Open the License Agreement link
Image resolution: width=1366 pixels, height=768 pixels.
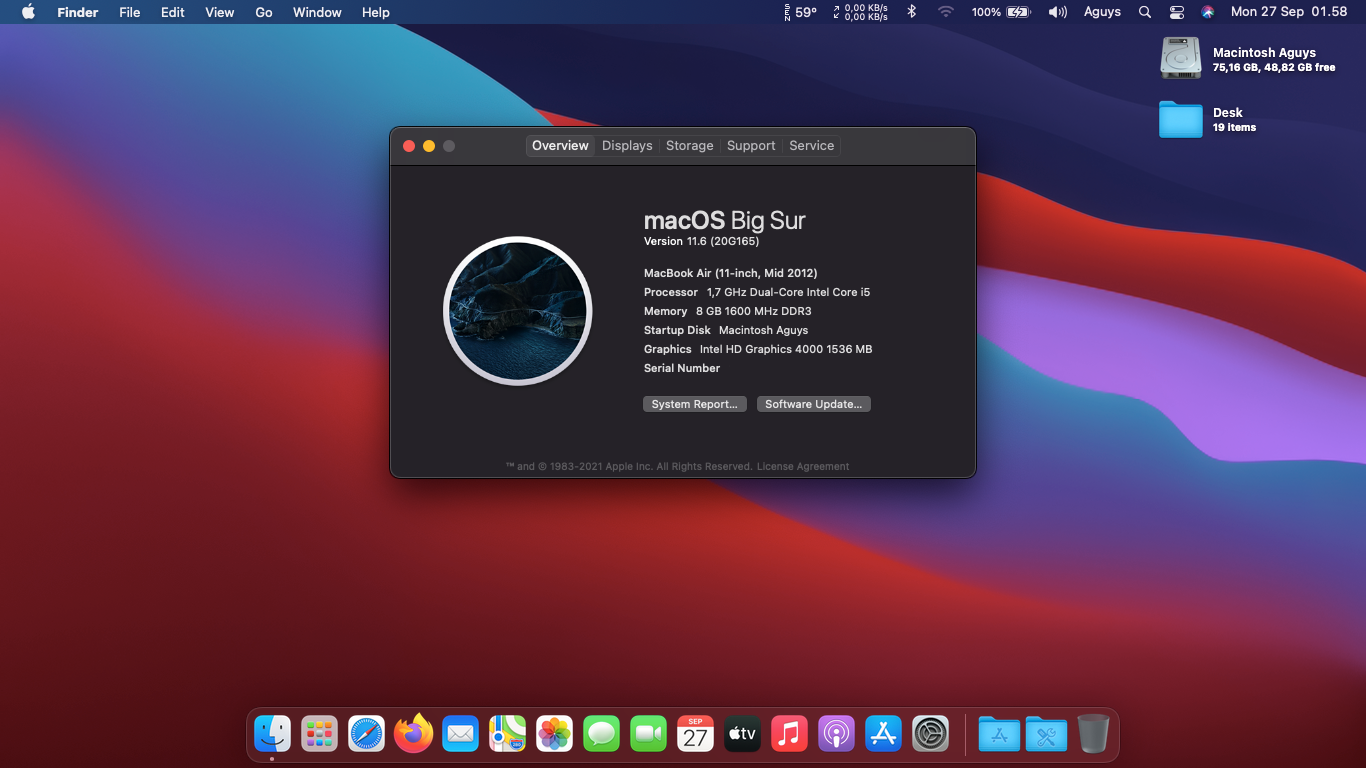(803, 467)
